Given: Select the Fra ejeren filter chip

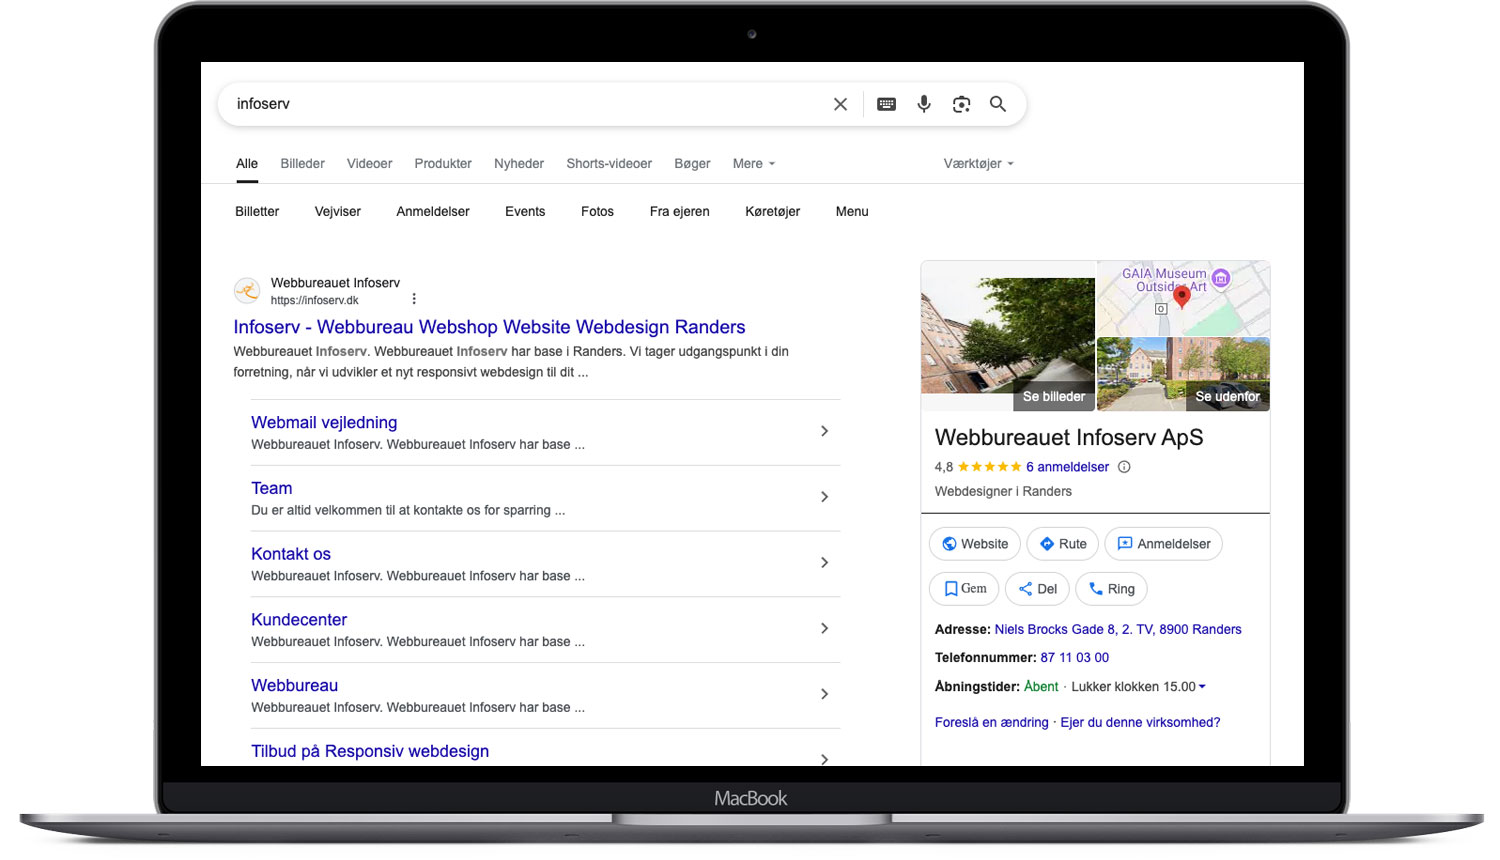Looking at the screenshot, I should click(679, 212).
